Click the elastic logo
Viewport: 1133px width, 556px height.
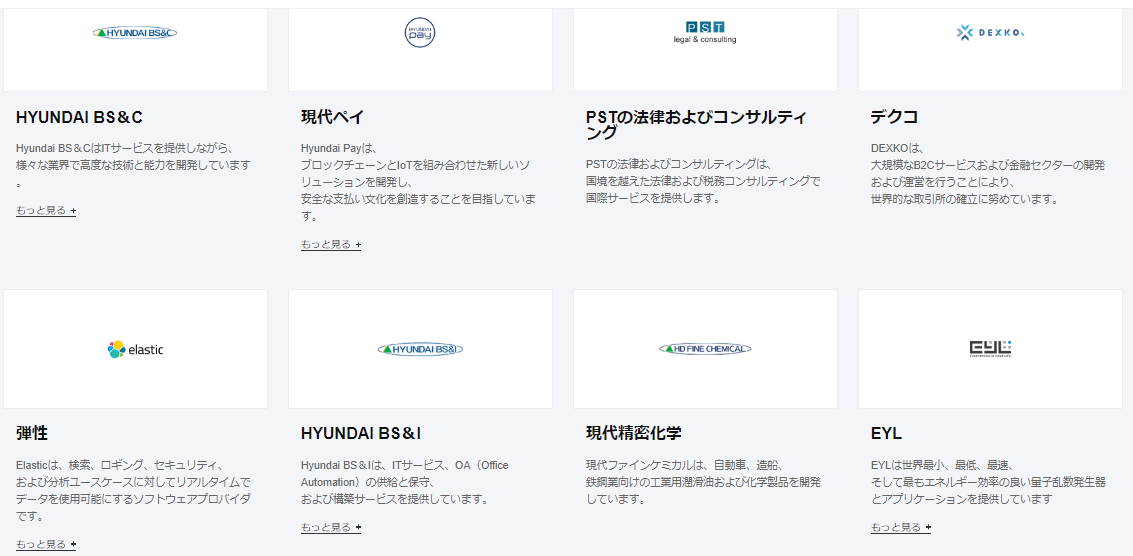pos(135,349)
